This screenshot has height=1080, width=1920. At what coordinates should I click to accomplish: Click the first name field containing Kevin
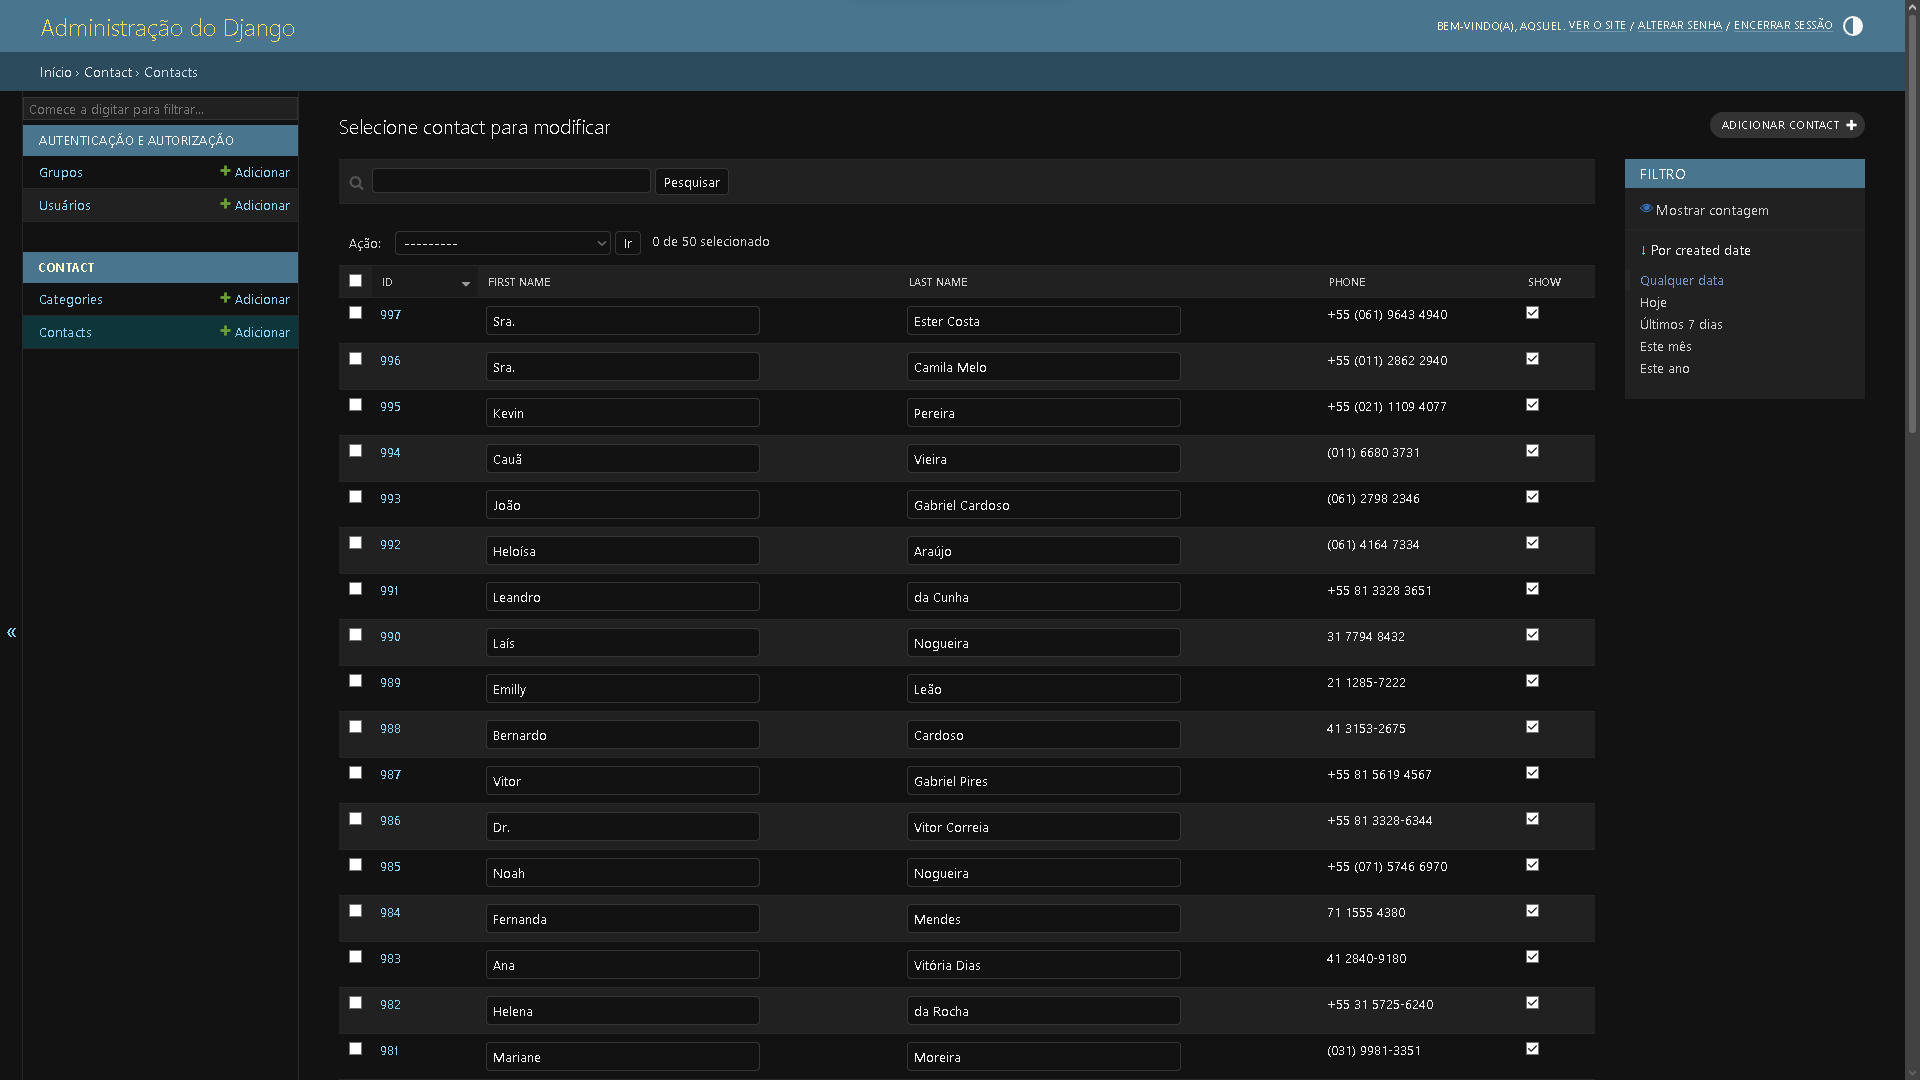[622, 413]
